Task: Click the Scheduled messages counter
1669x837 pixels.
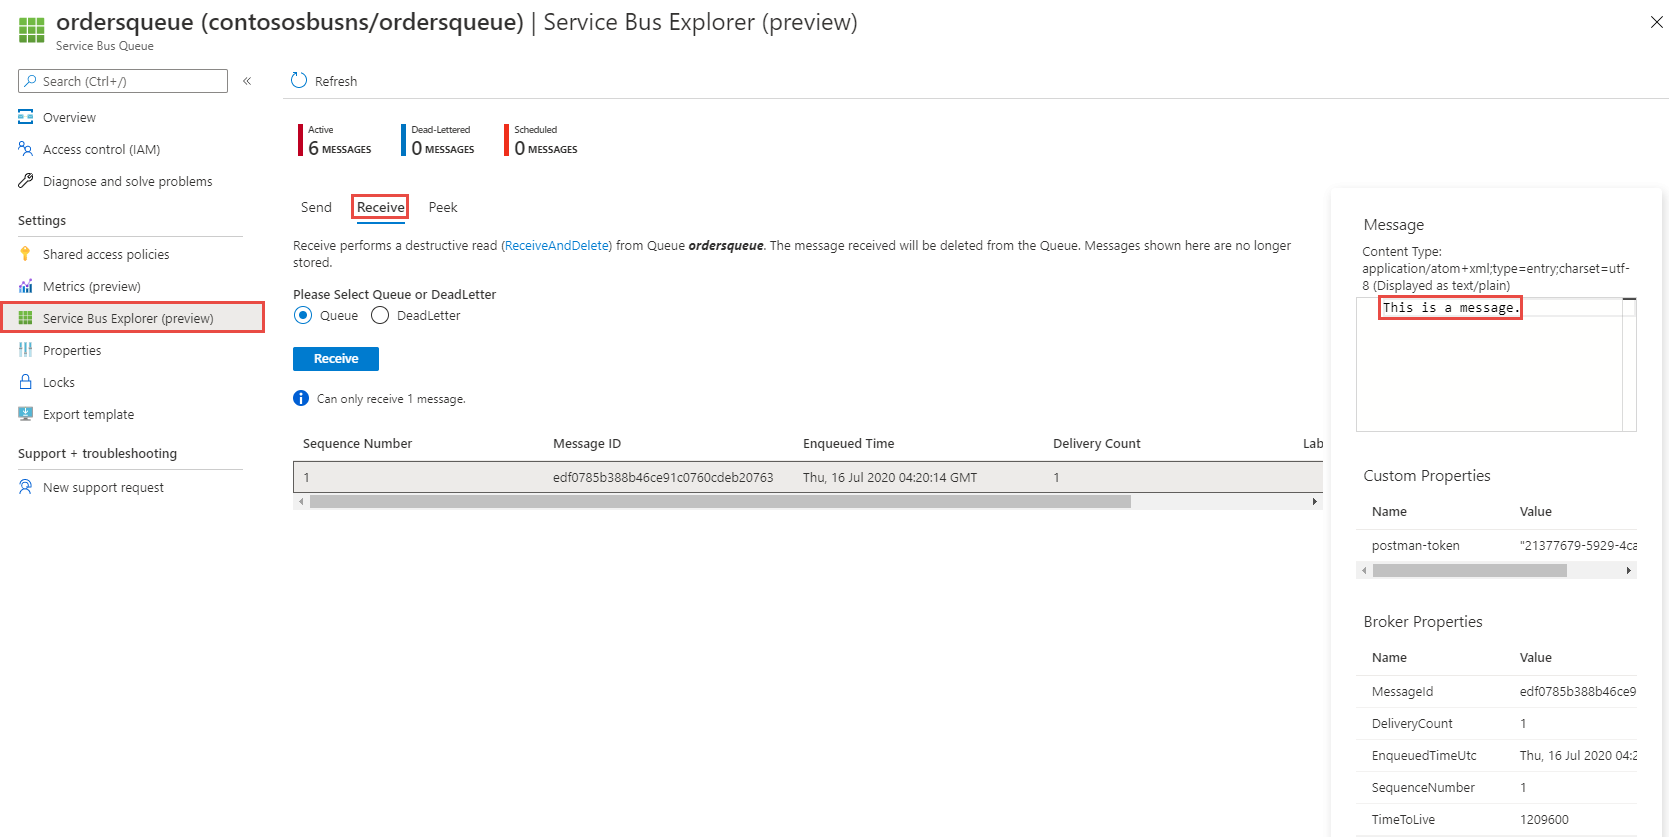Action: [x=543, y=140]
